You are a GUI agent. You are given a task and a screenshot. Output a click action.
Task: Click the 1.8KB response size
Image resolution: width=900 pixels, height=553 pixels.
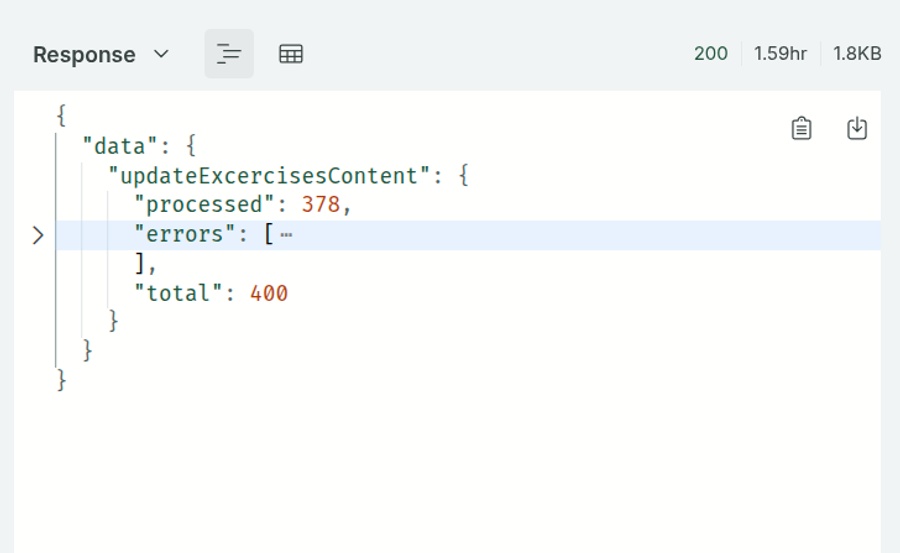coord(857,54)
